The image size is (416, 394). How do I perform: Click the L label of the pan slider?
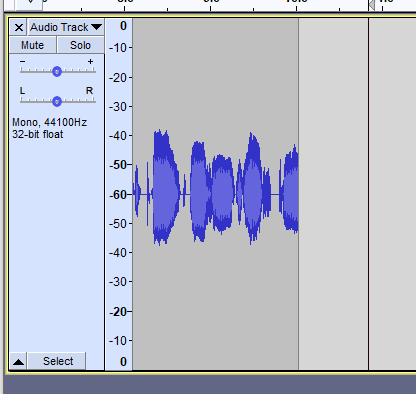pyautogui.click(x=22, y=91)
